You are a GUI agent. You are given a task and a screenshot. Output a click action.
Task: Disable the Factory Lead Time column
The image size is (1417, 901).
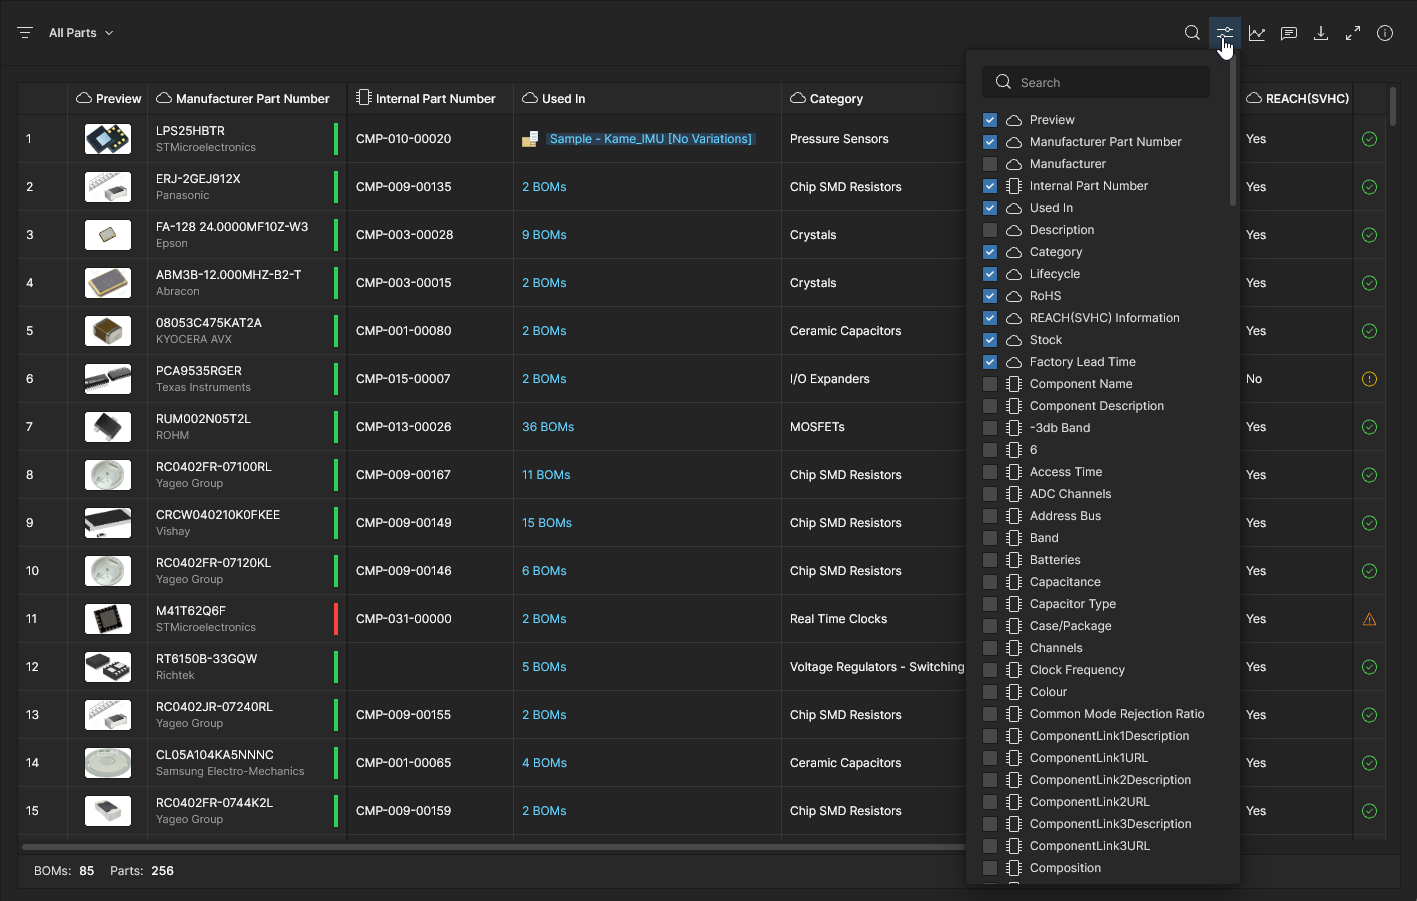click(x=990, y=362)
